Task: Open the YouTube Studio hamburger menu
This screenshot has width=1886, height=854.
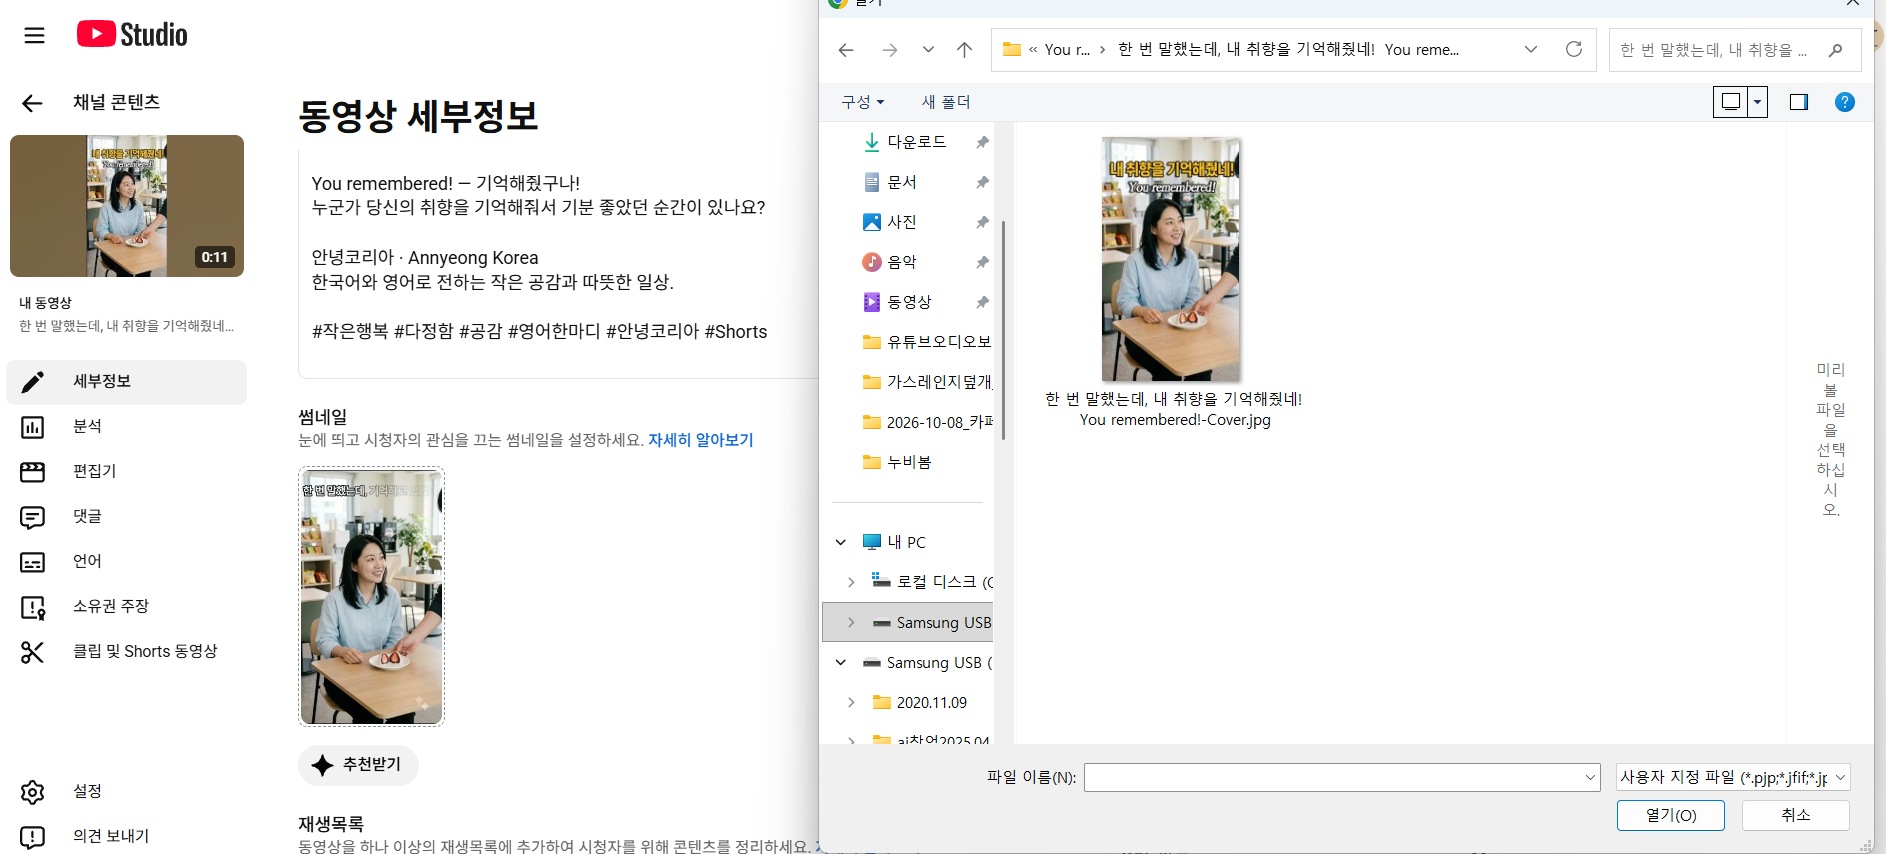Action: pyautogui.click(x=34, y=35)
